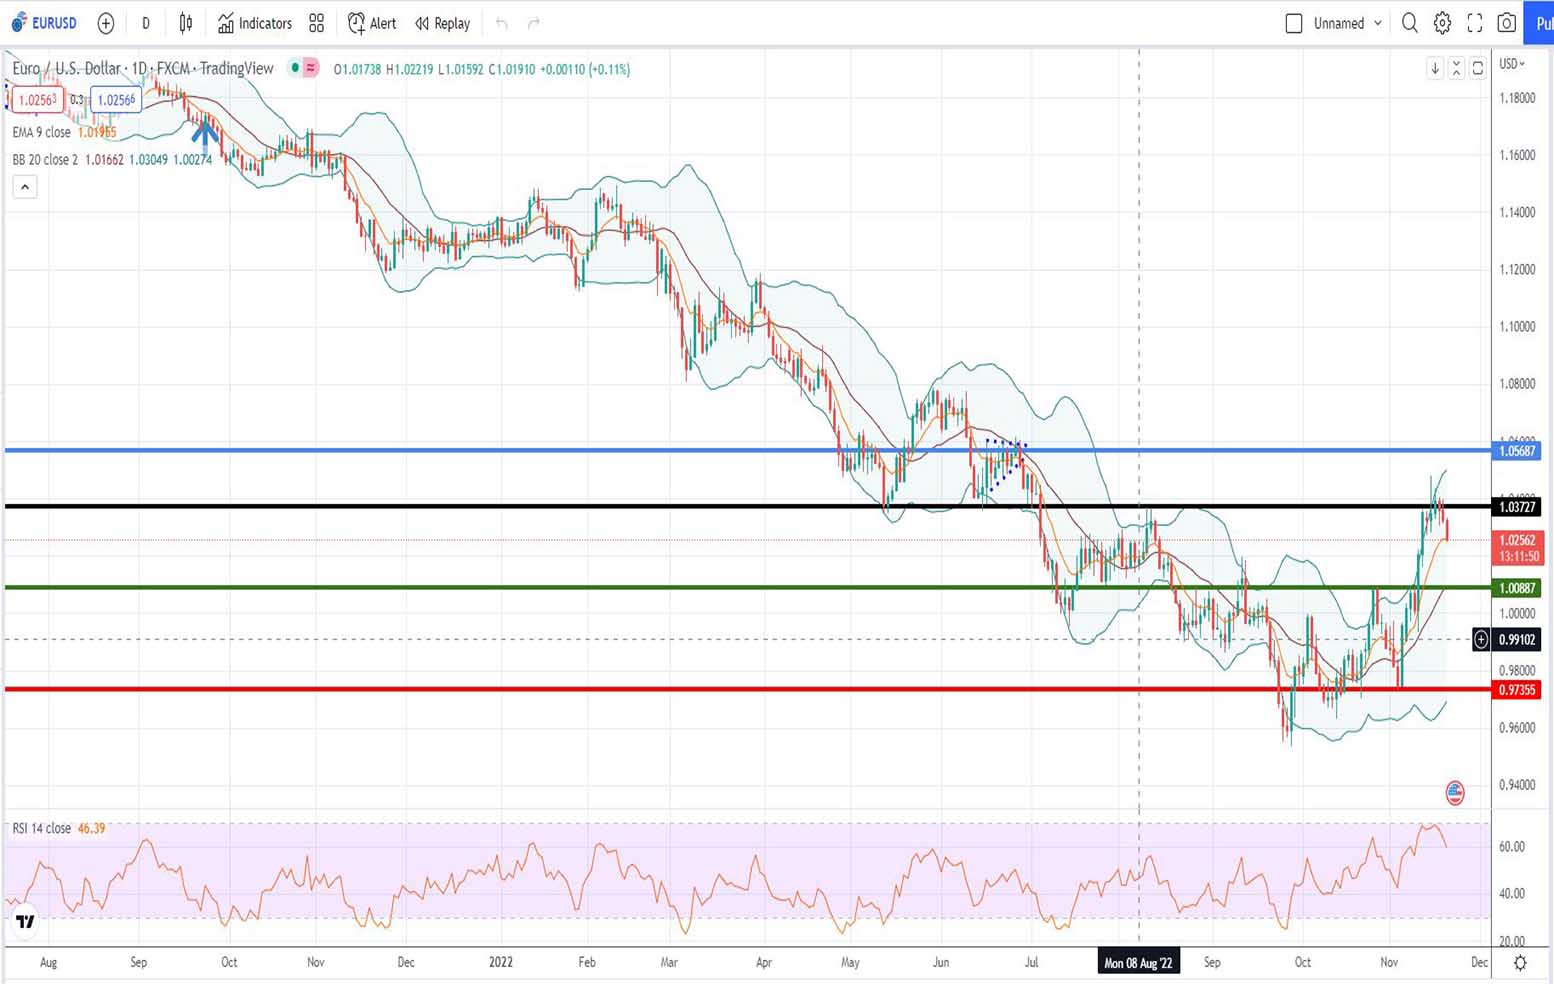The image size is (1554, 984).
Task: Take a chart snapshot with camera icon
Action: pos(1506,23)
